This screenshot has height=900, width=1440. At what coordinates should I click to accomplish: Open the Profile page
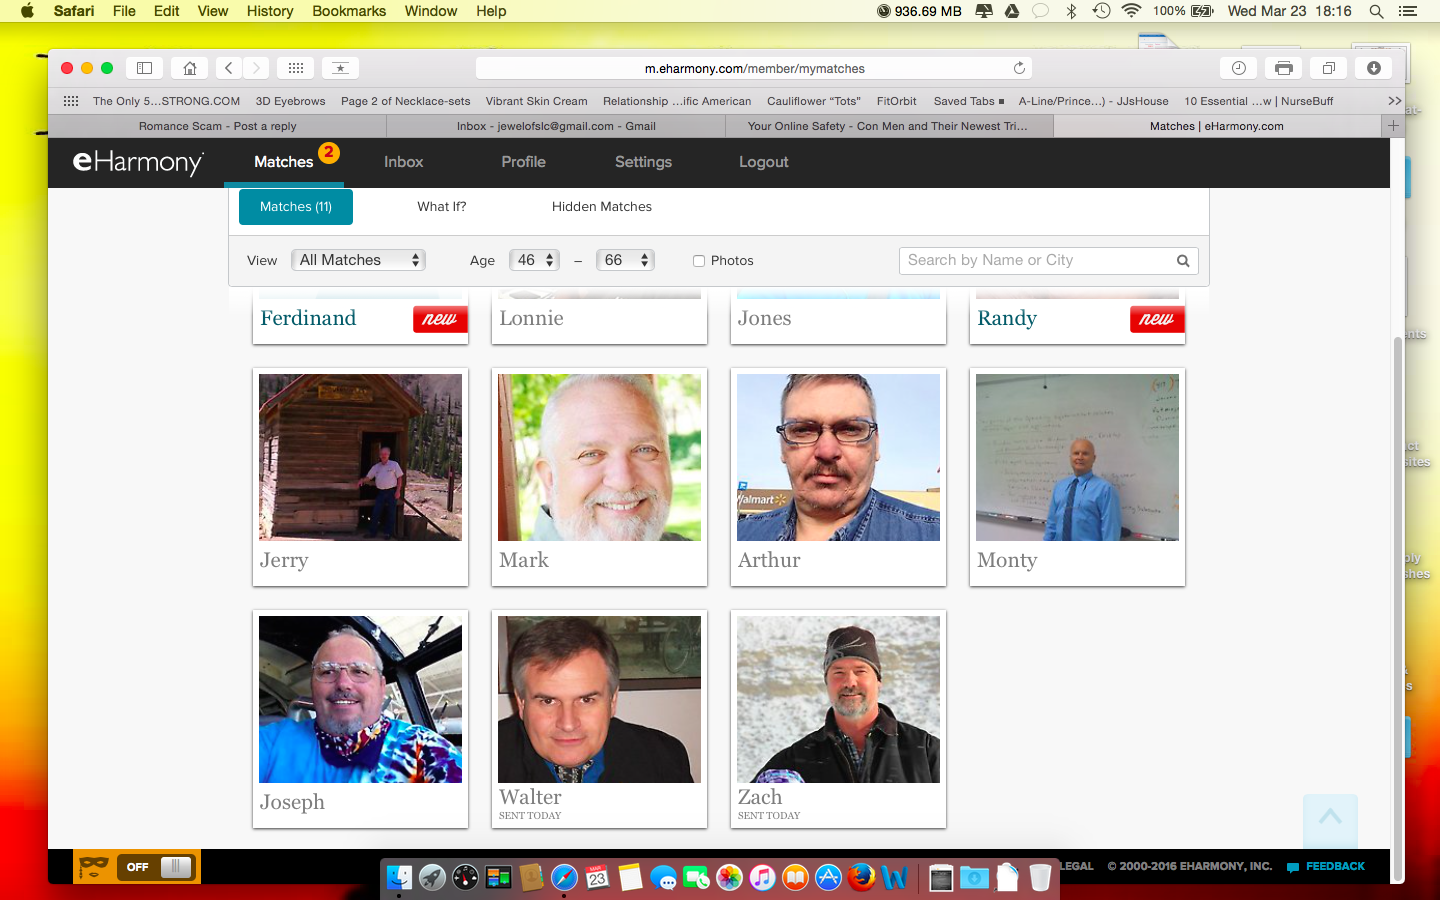click(524, 162)
